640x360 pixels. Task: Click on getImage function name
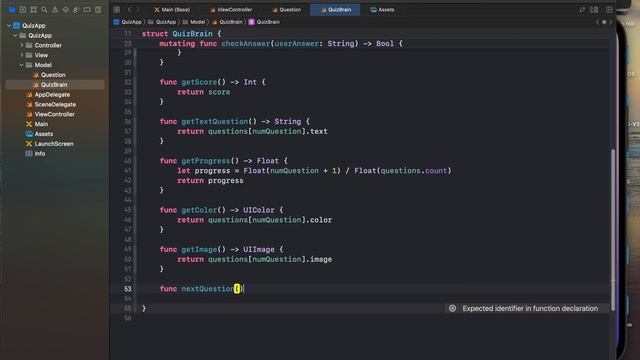[x=199, y=249]
